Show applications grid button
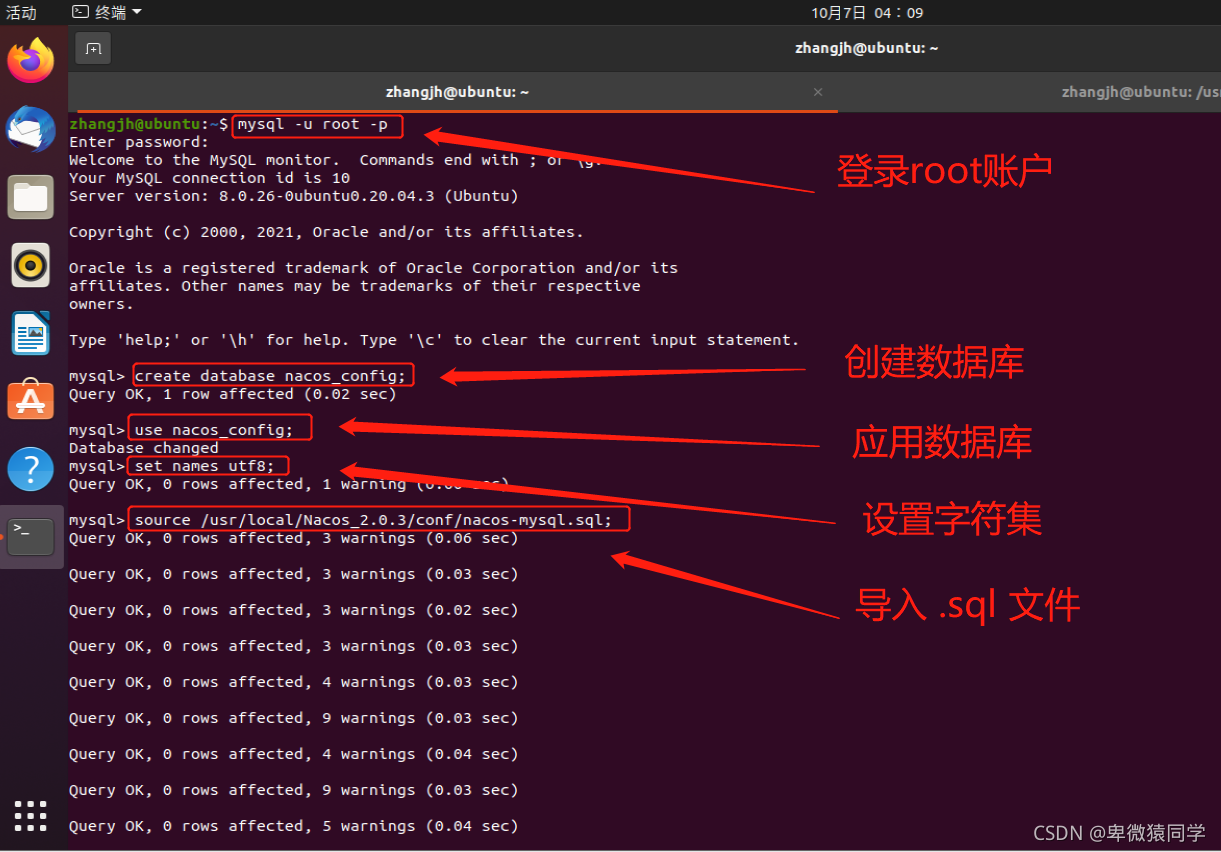This screenshot has height=852, width=1221. click(31, 816)
